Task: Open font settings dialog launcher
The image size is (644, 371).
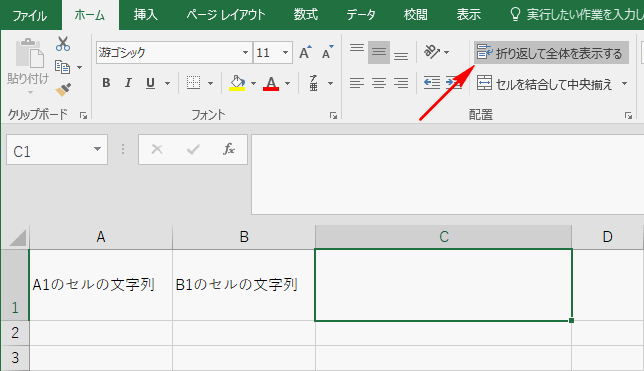Action: pos(333,116)
